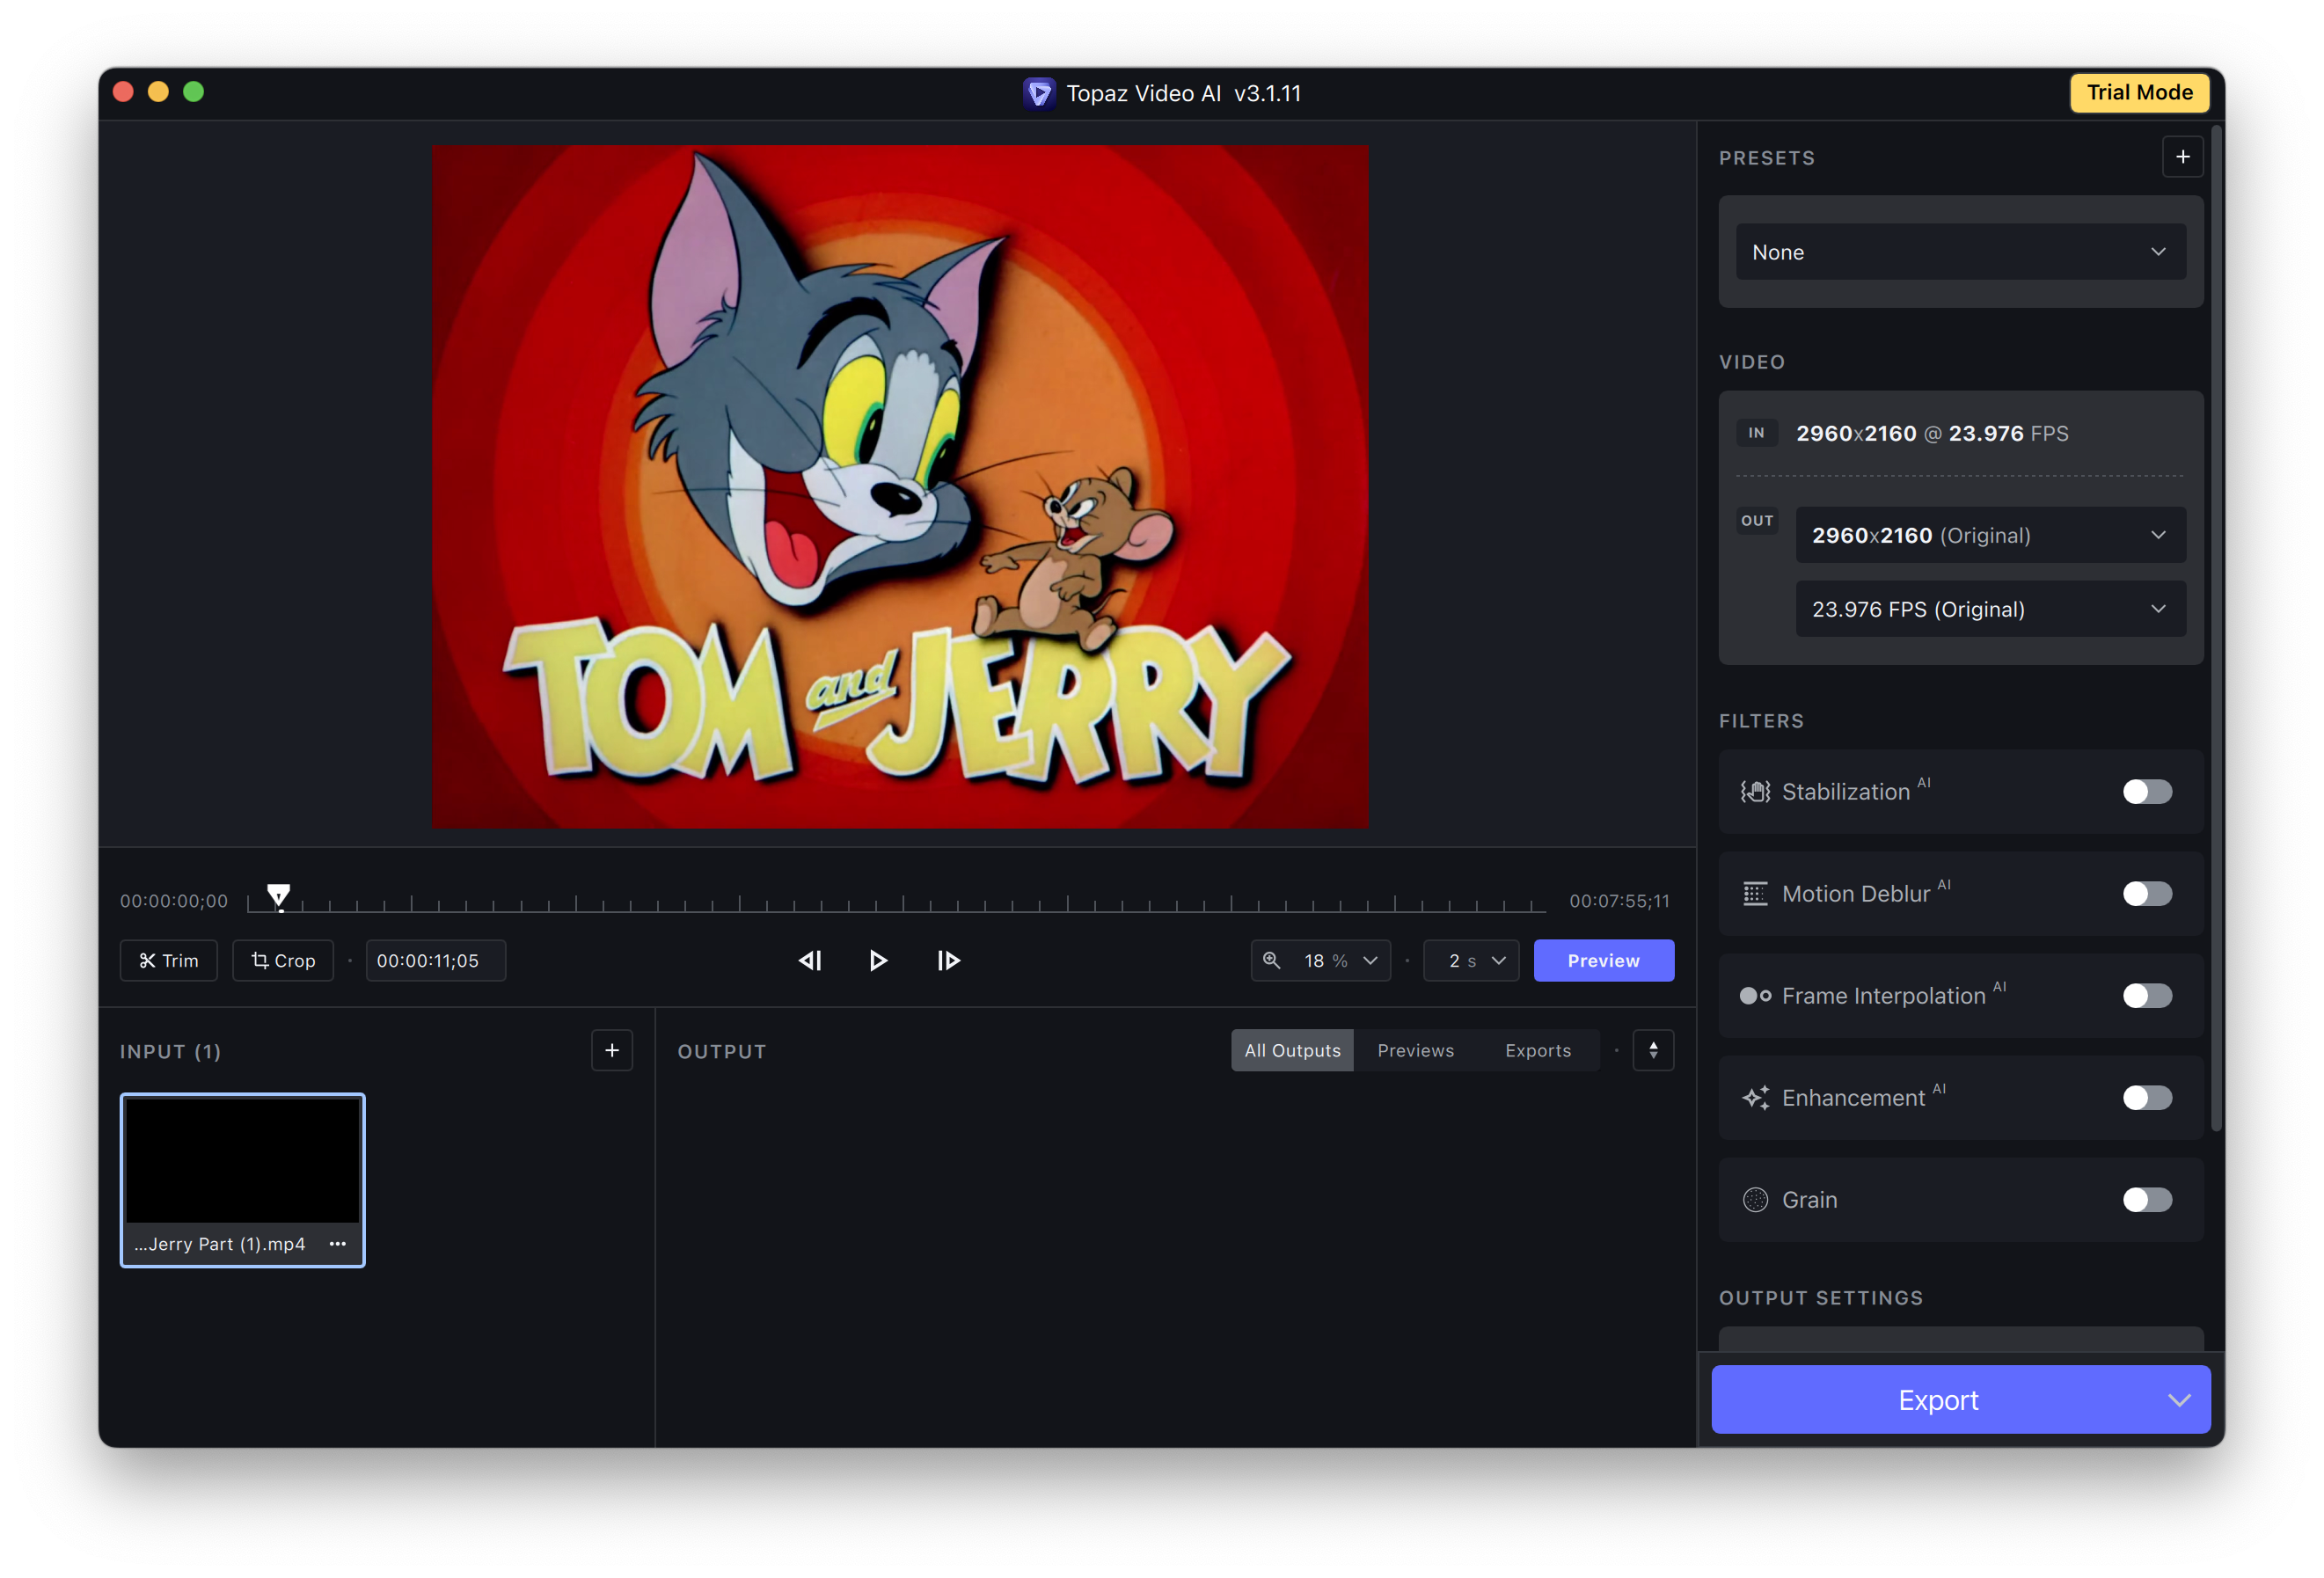Screen dimensions: 2324x1578
Task: Click the magnifier zoom icon
Action: pos(1271,960)
